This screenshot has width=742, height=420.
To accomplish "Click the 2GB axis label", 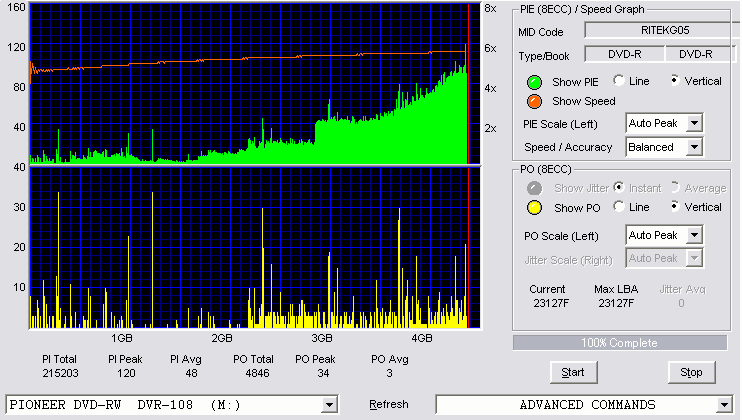I will [221, 338].
